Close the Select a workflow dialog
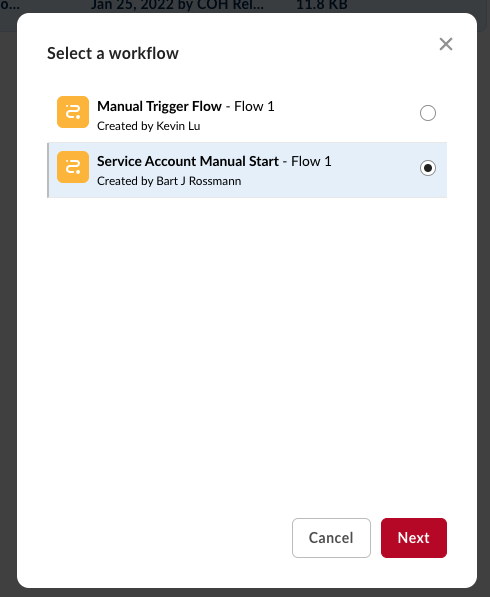The width and height of the screenshot is (490, 597). pyautogui.click(x=445, y=44)
